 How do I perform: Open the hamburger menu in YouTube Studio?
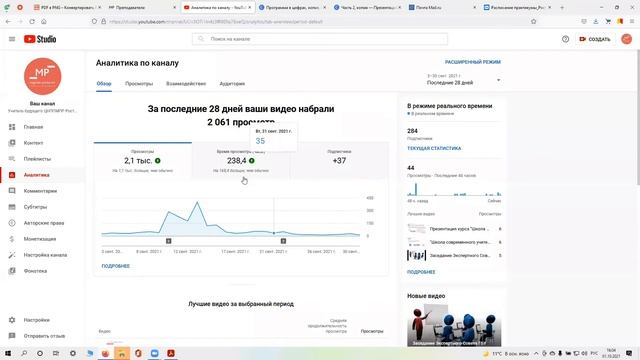click(12, 39)
